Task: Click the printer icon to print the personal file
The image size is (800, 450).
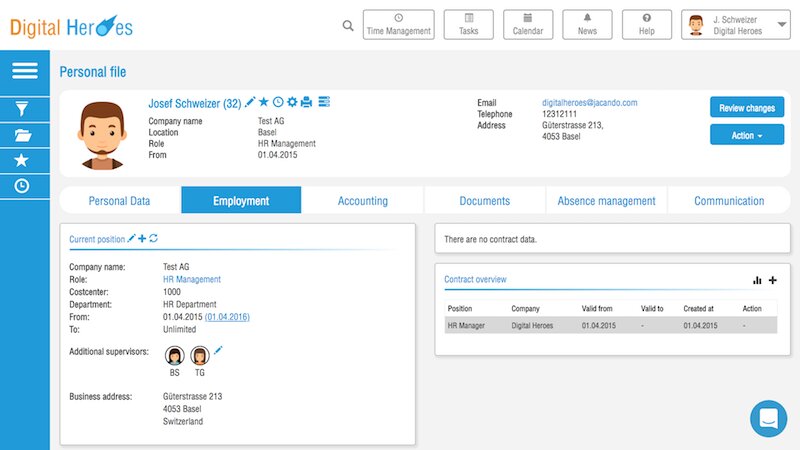Action: [307, 102]
